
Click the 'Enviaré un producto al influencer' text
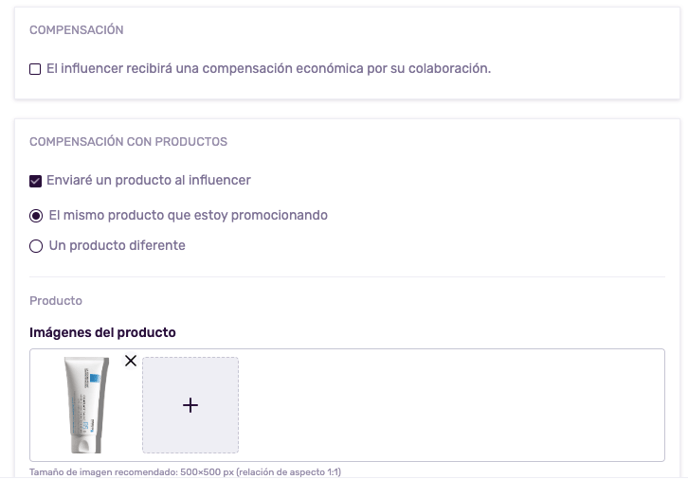point(149,180)
